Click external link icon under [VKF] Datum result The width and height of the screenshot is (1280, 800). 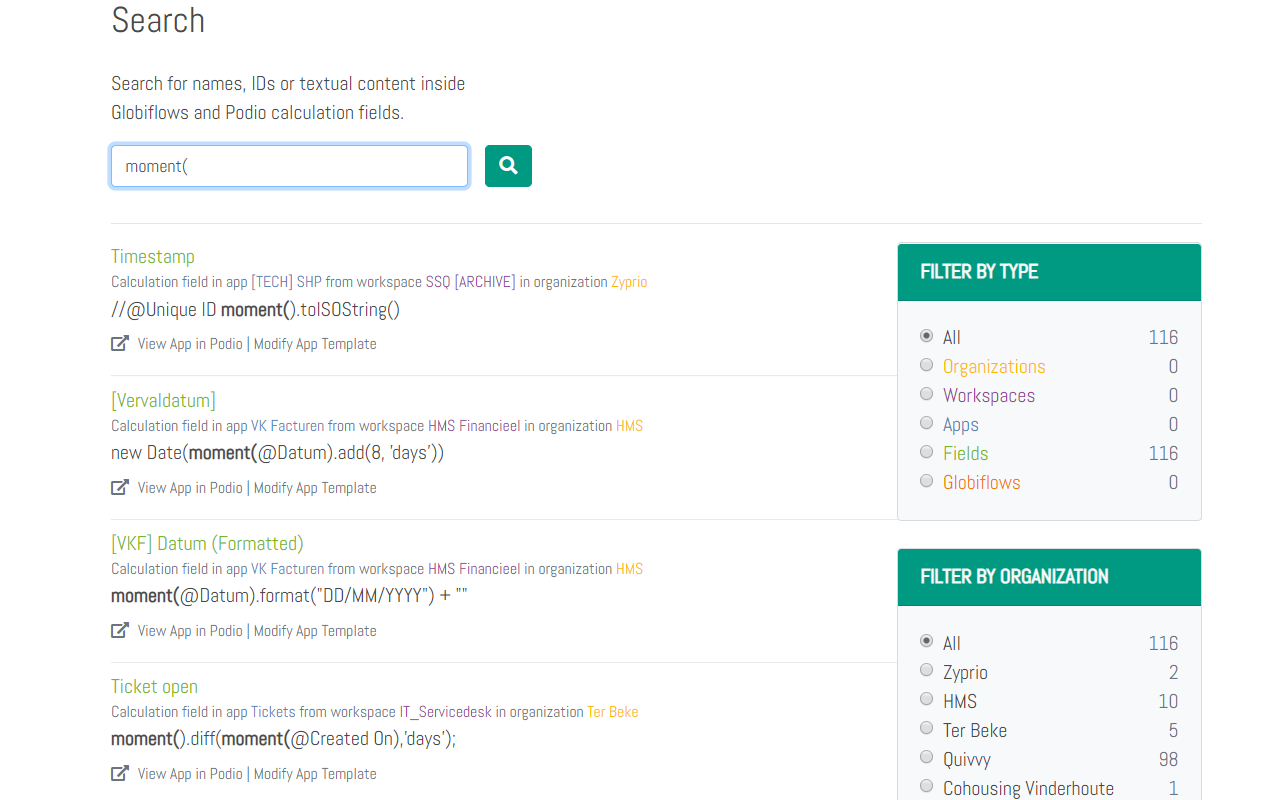120,631
